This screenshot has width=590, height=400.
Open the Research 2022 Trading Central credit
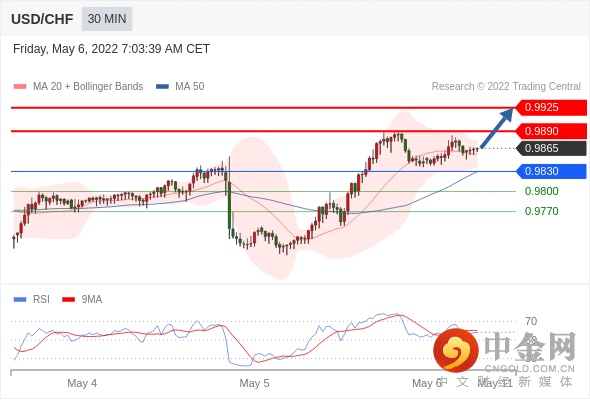pos(506,87)
